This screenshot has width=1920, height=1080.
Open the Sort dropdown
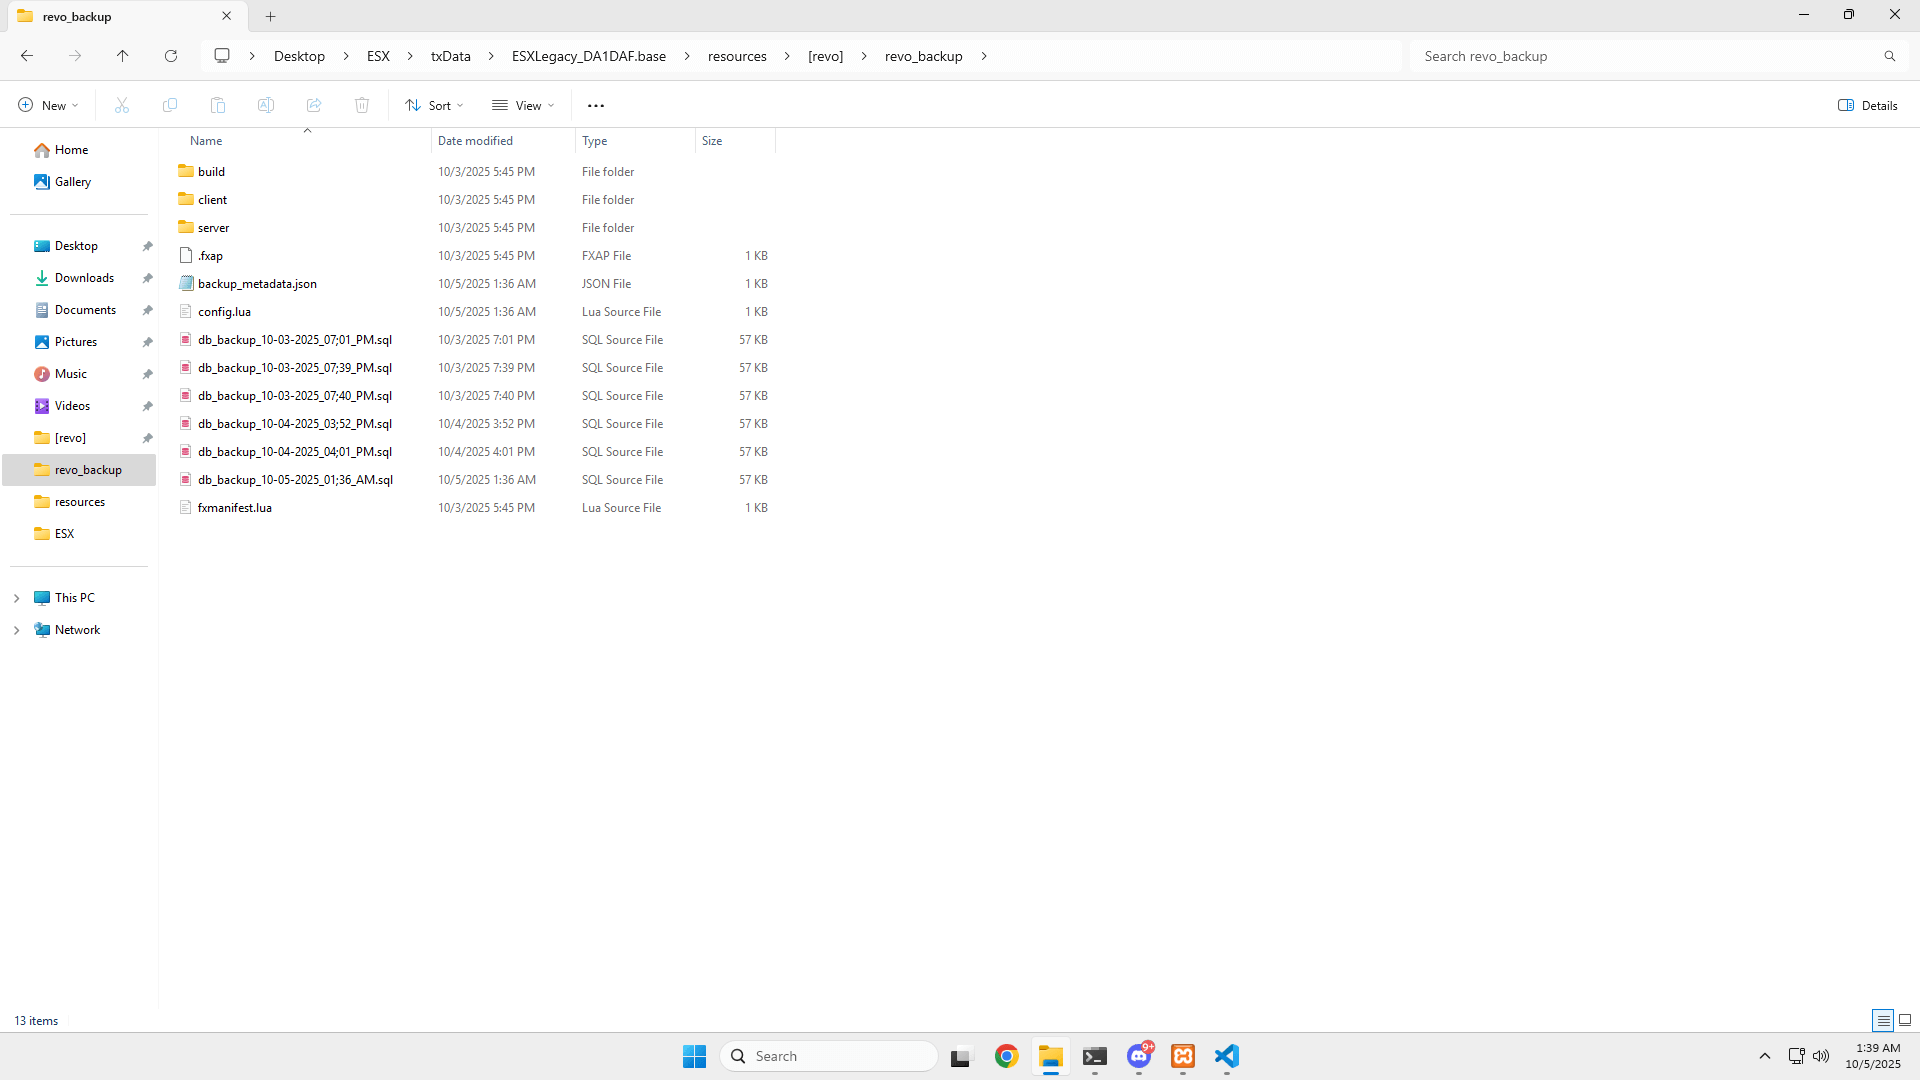tap(433, 104)
